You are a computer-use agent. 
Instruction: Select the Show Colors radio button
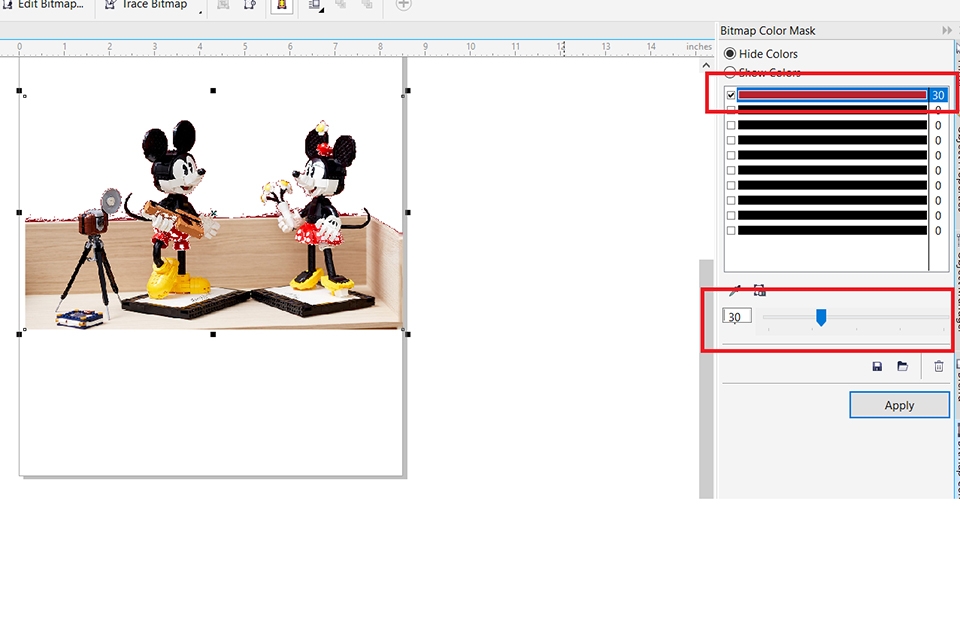click(730, 72)
